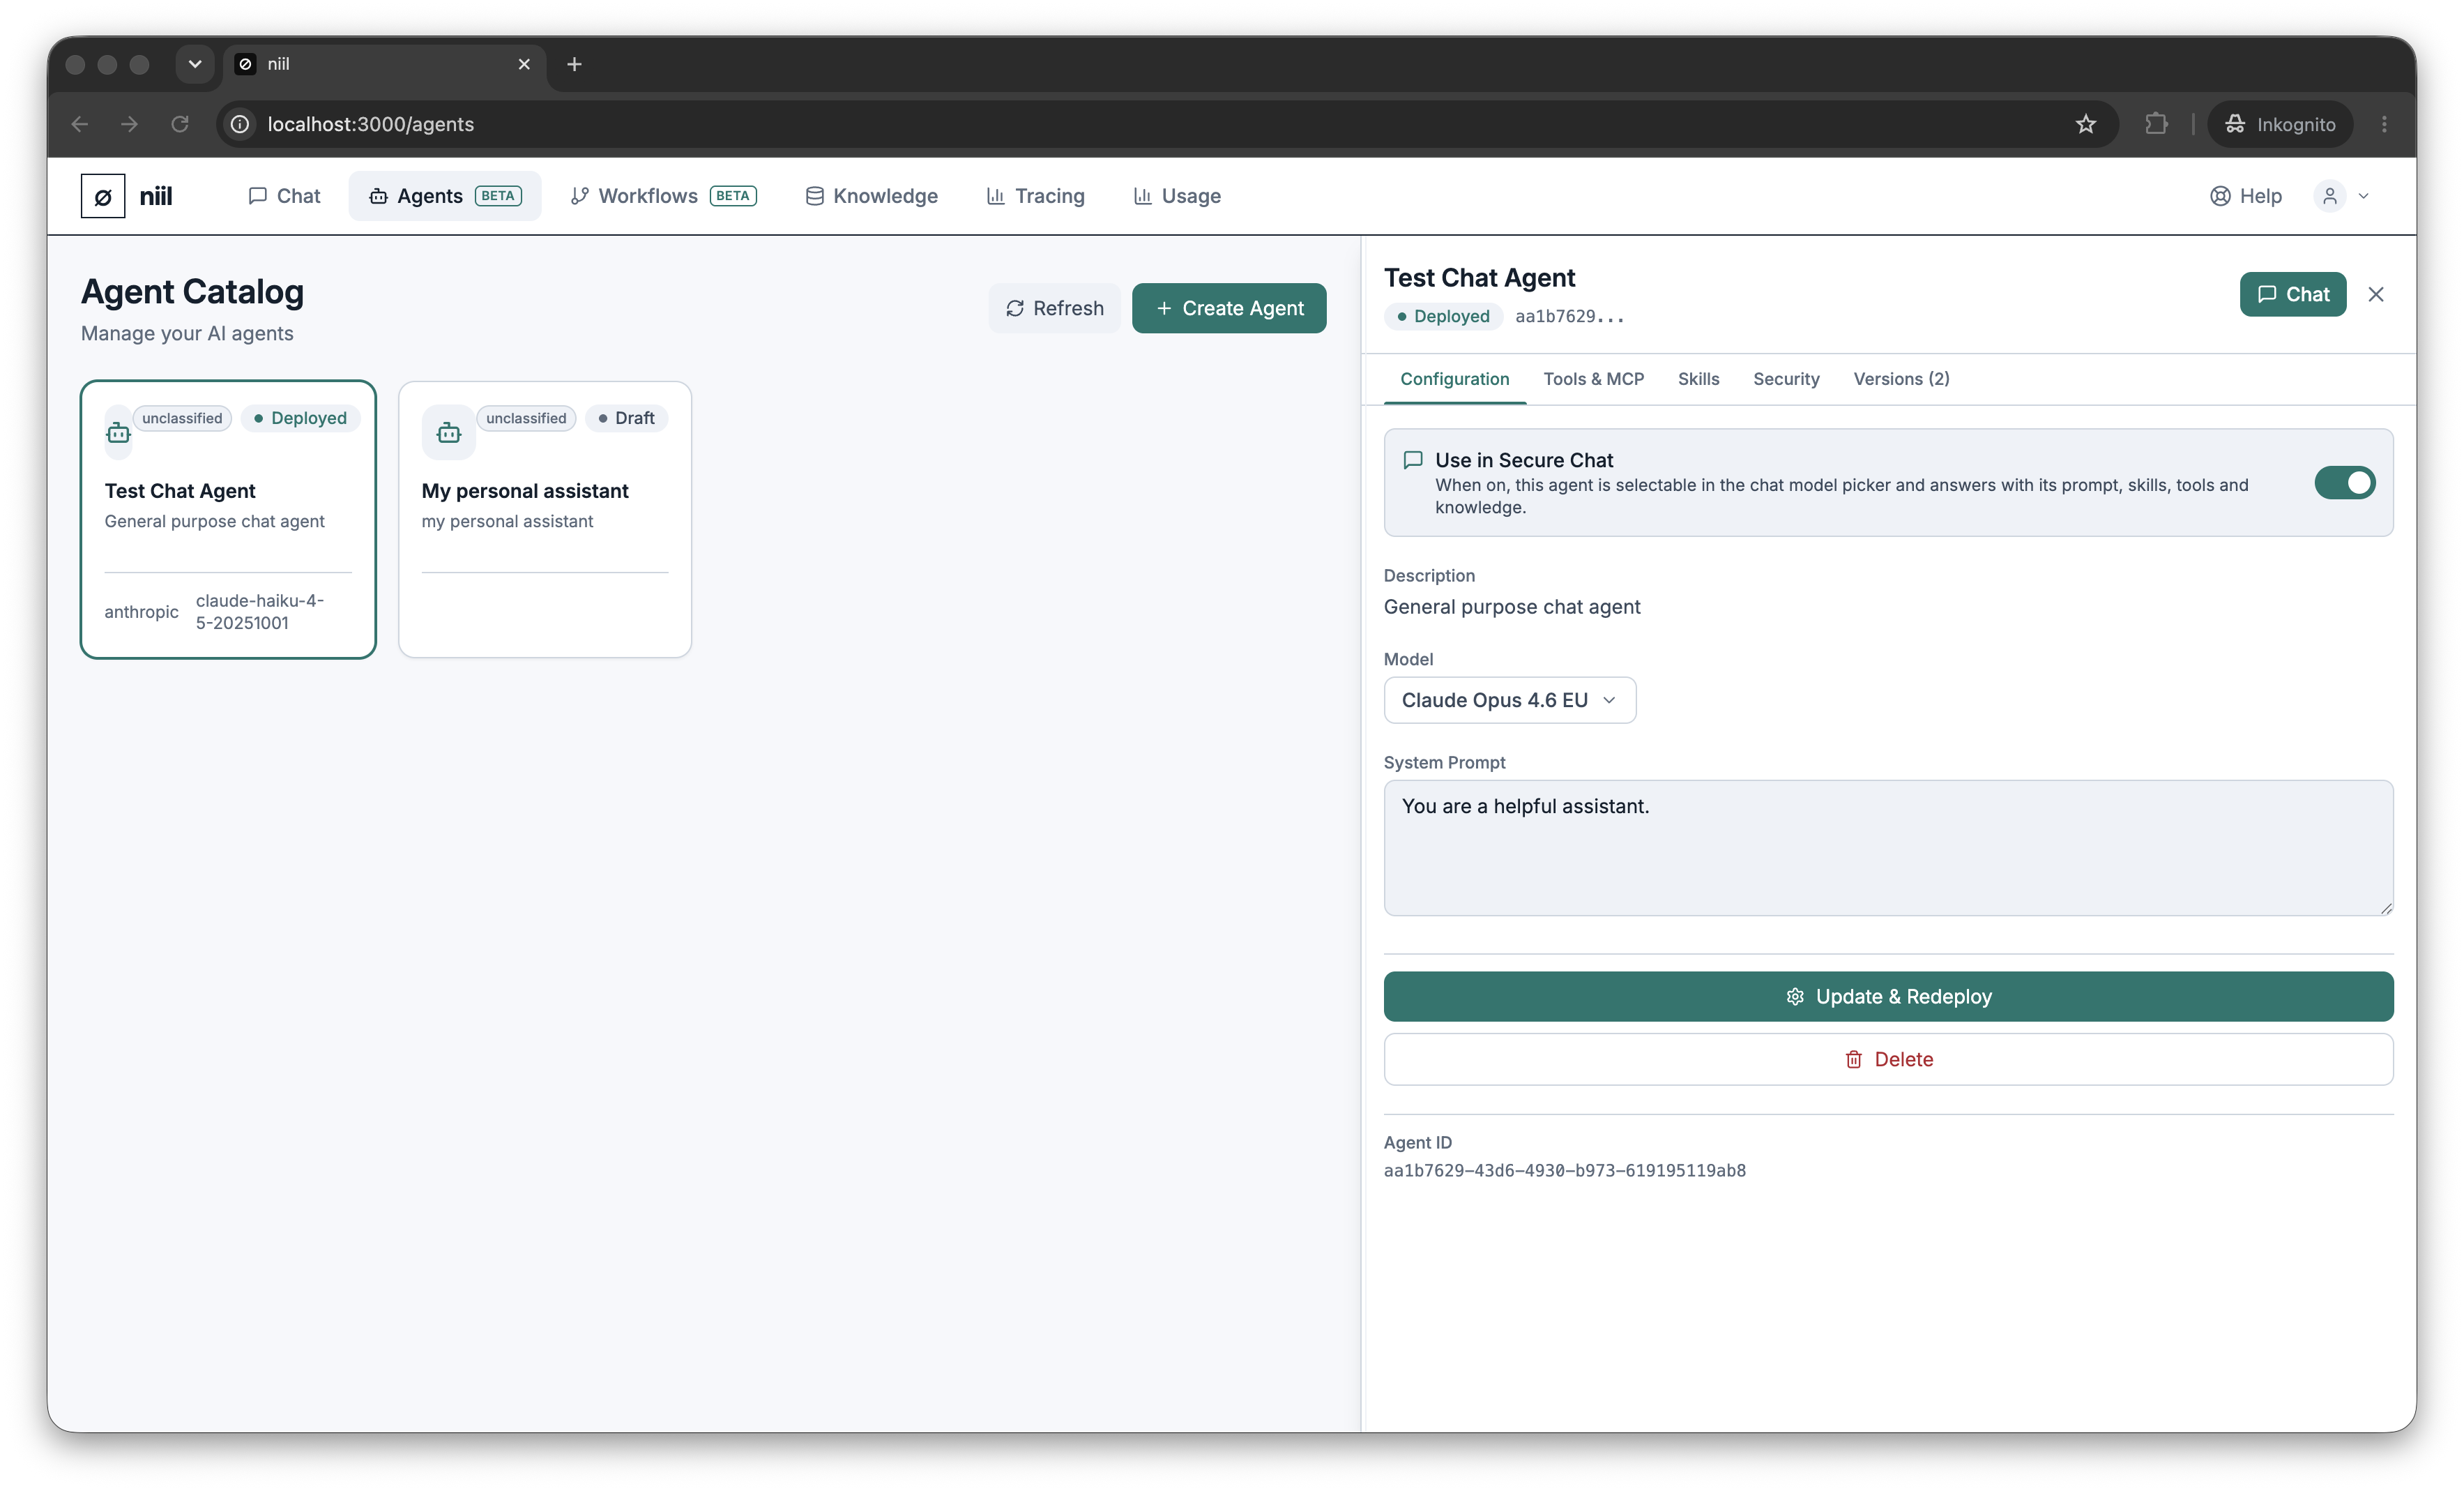Click unclassified tag on Test Chat Agent card
The width and height of the screenshot is (2464, 1491).
pos(182,418)
